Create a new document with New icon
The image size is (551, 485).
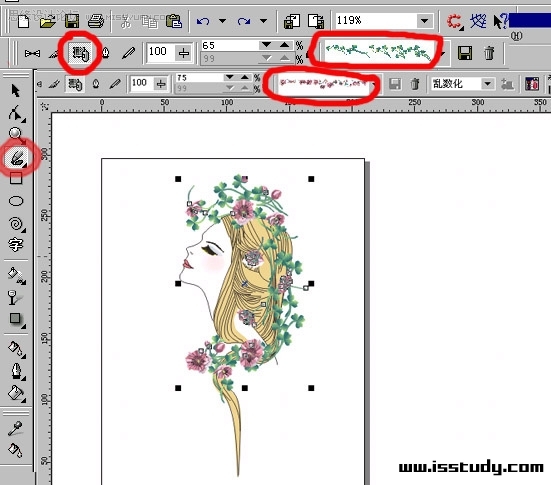point(23,21)
